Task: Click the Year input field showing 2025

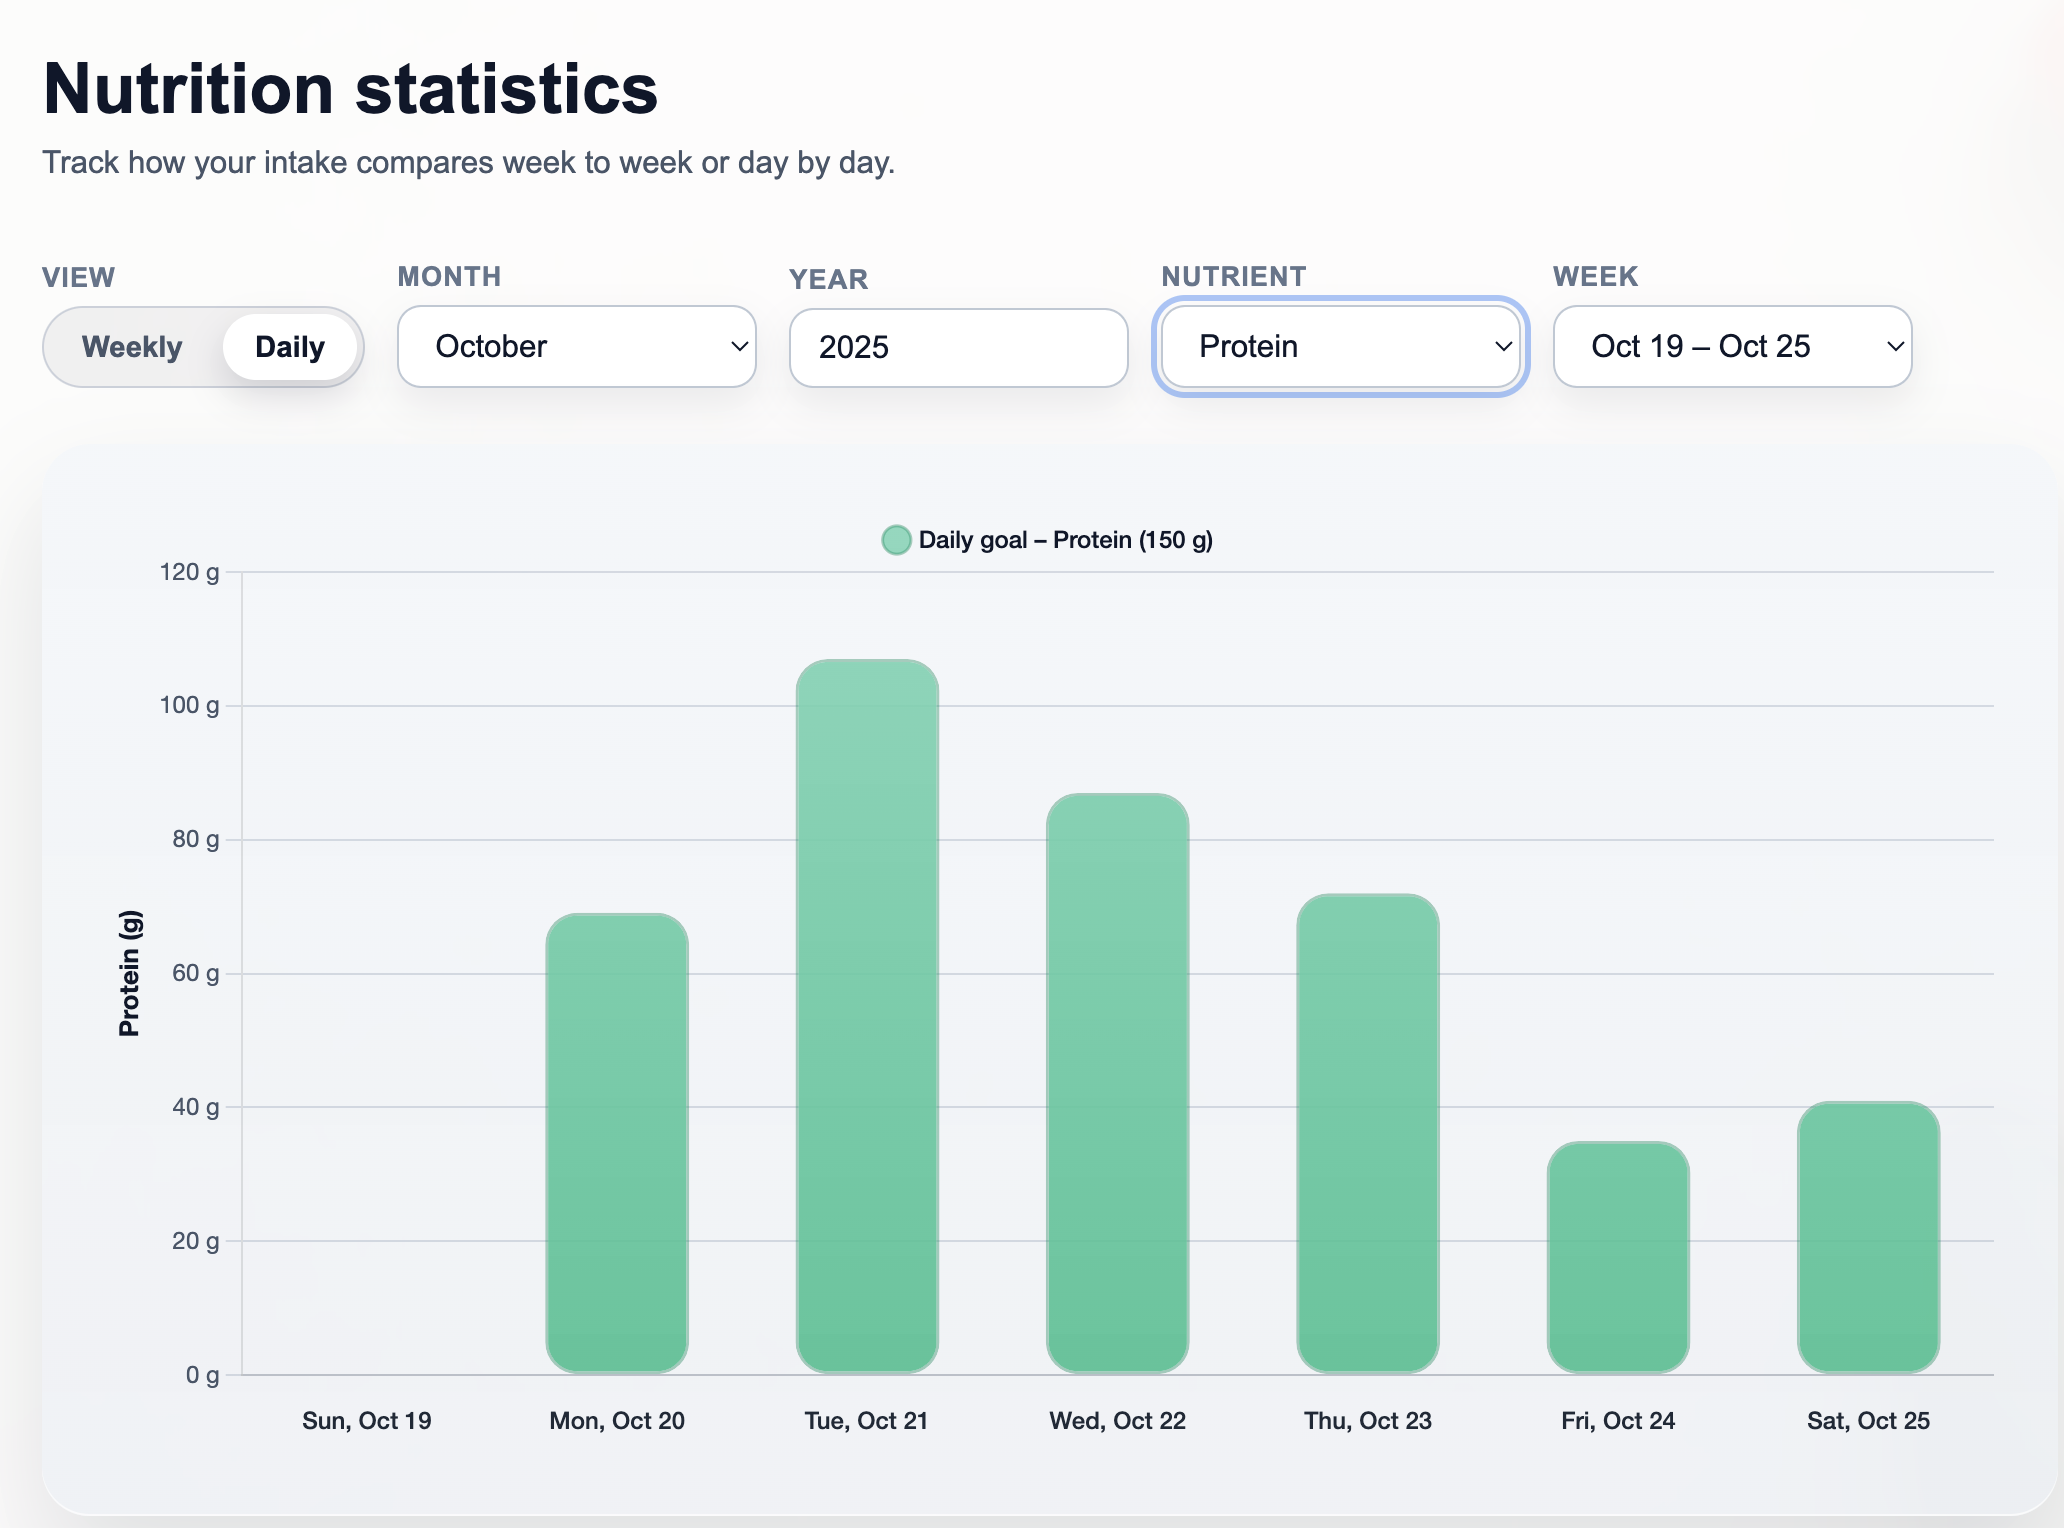Action: pos(956,346)
